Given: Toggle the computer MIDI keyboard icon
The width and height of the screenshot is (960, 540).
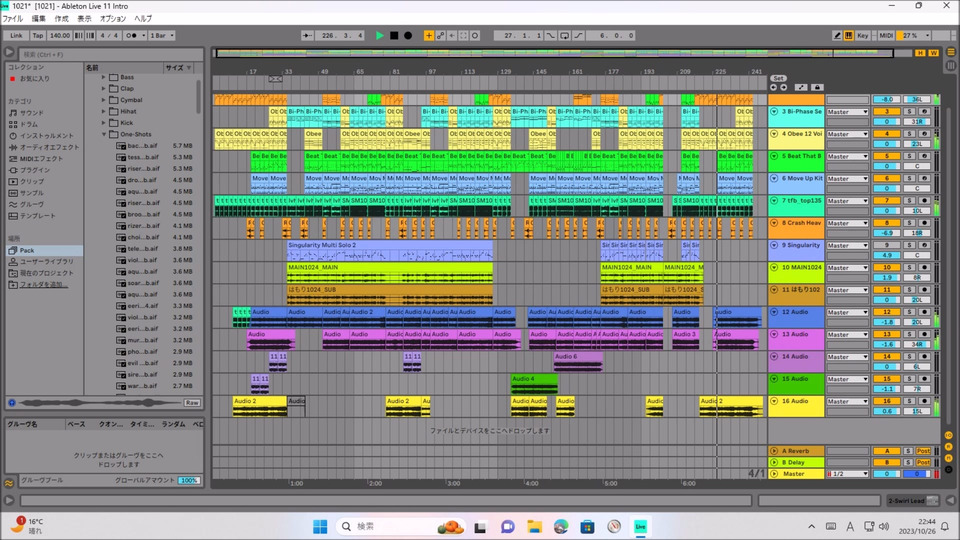Looking at the screenshot, I should point(849,35).
